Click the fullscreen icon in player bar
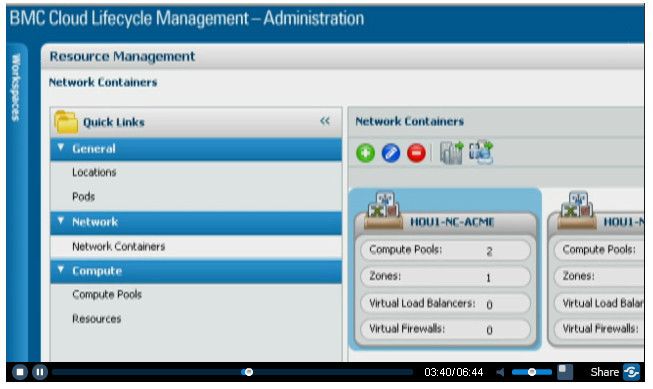Screen dimensions: 653x389 [x=565, y=372]
